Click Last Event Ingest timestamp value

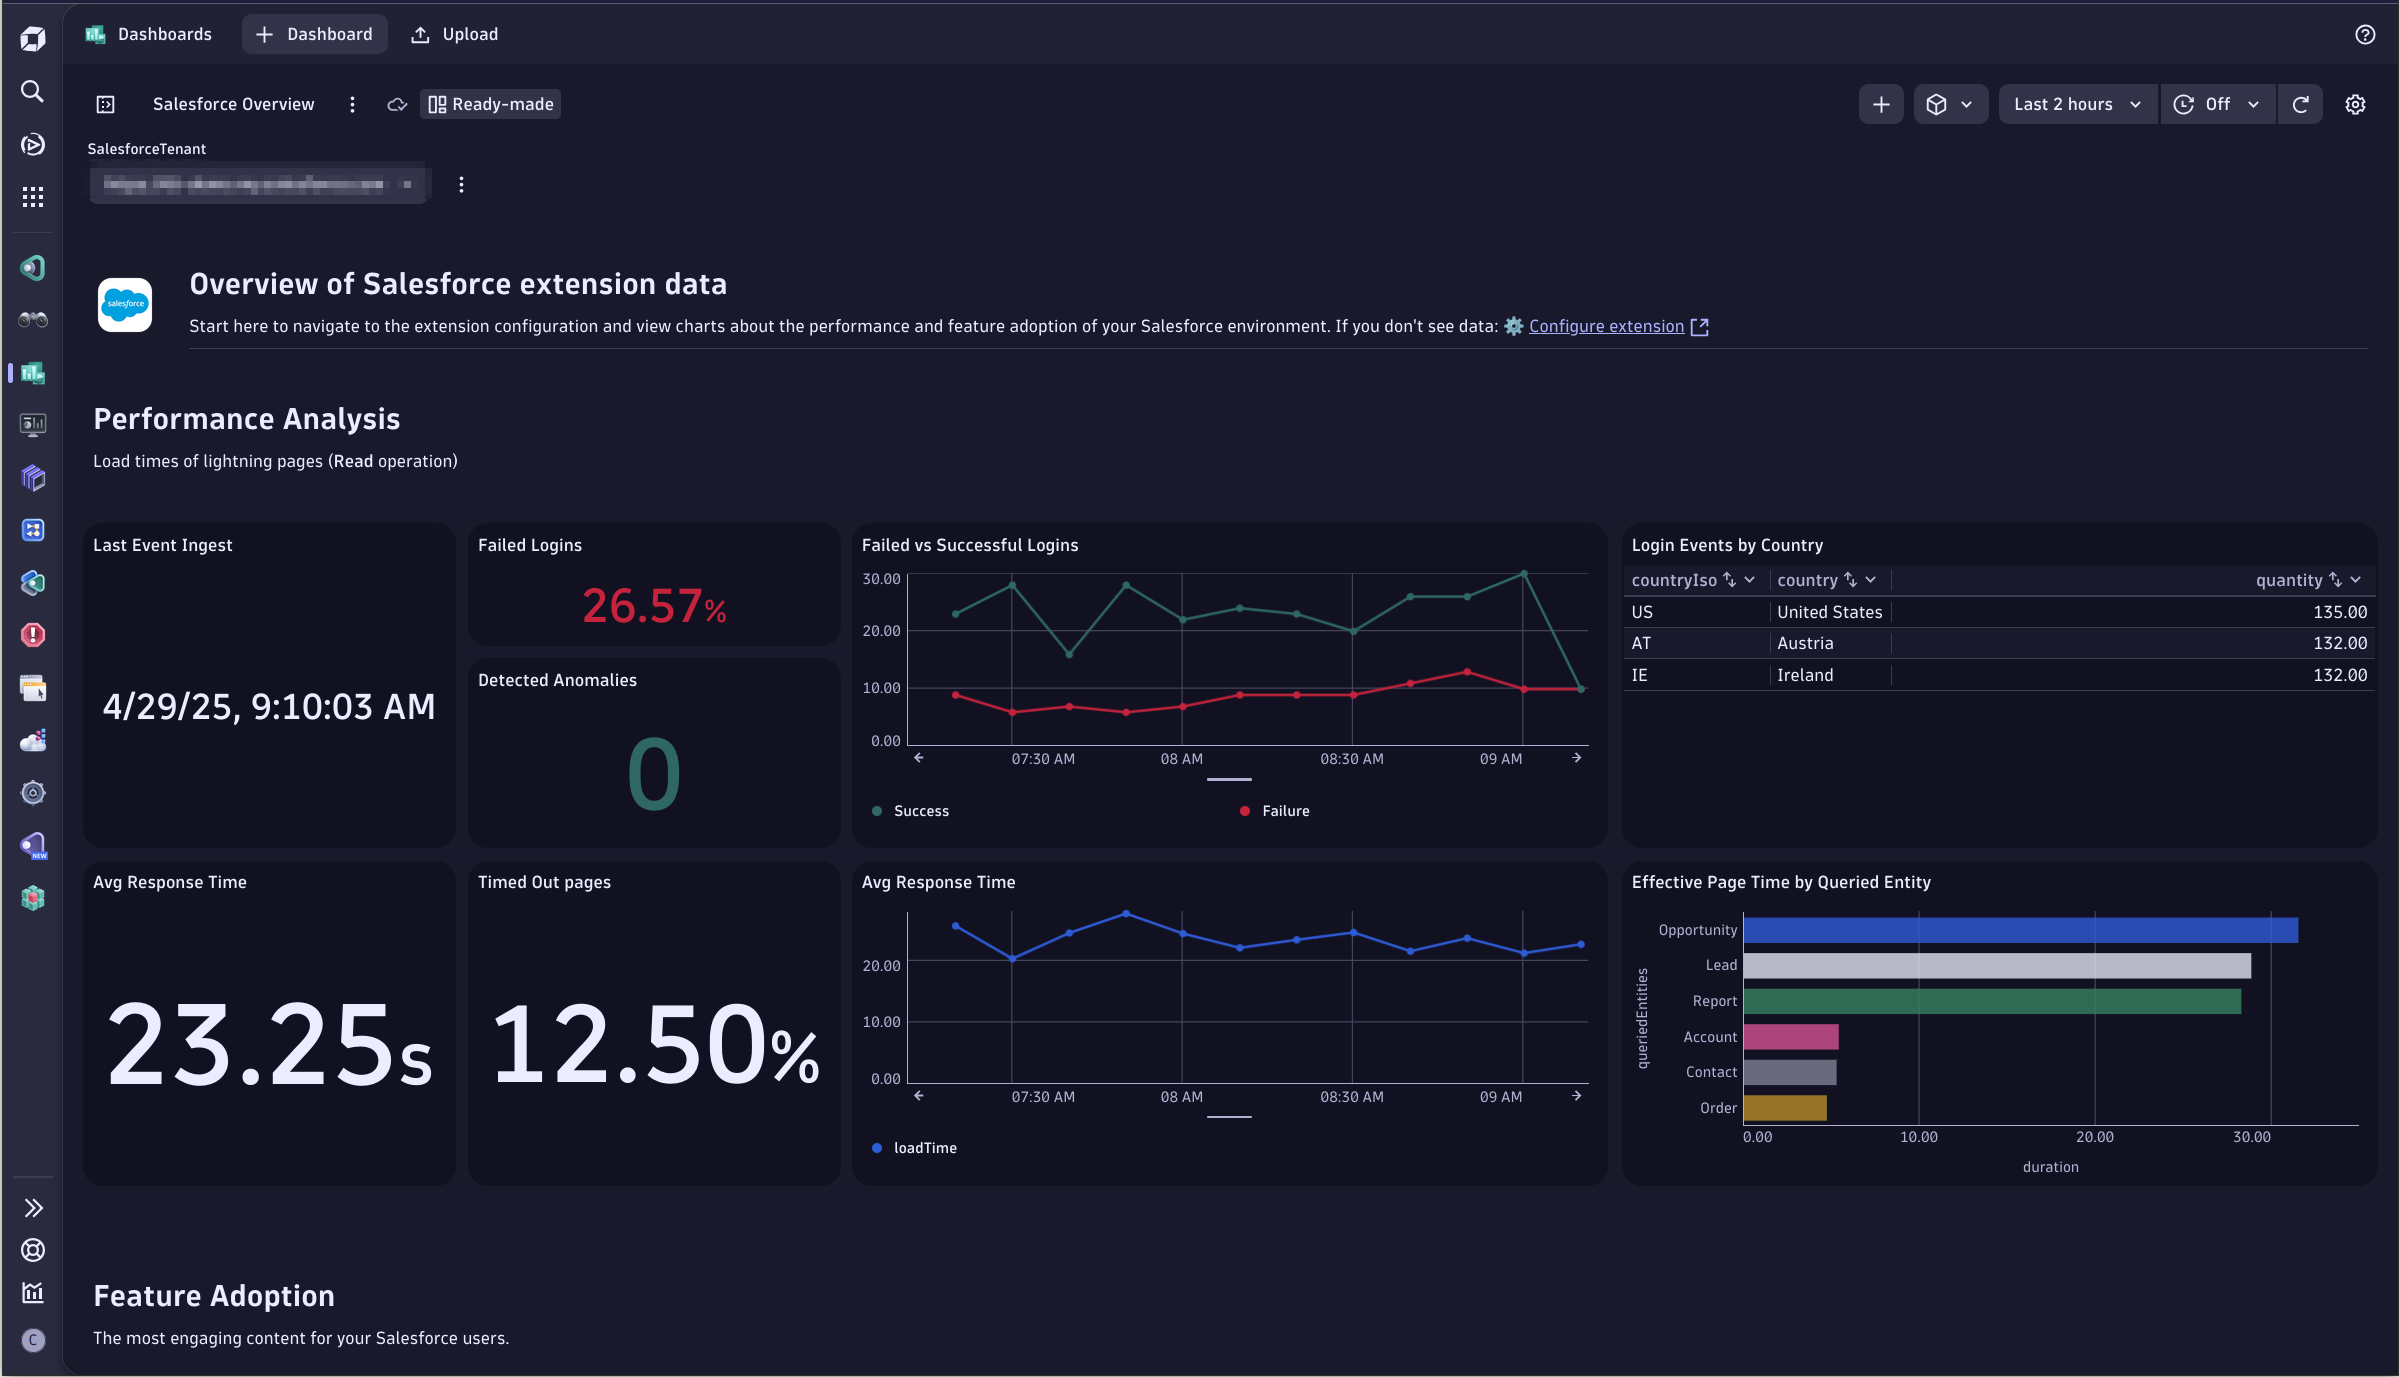pyautogui.click(x=269, y=707)
